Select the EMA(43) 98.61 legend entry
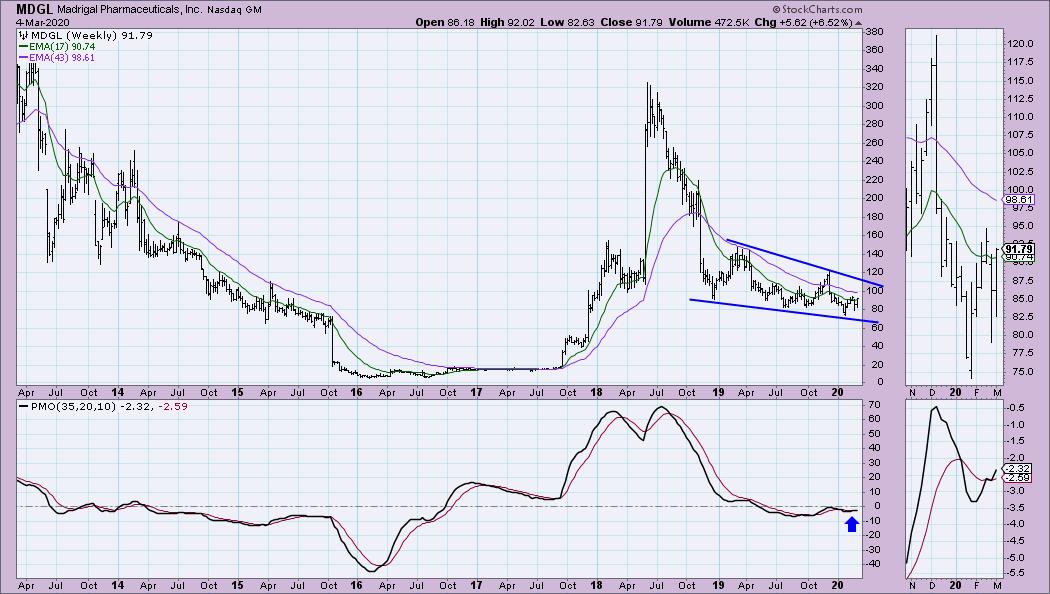 tap(57, 58)
